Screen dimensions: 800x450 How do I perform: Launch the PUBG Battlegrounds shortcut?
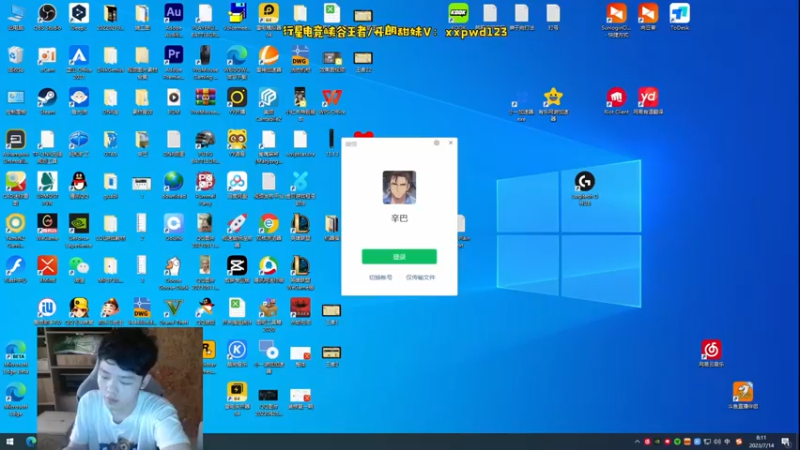pos(205,139)
